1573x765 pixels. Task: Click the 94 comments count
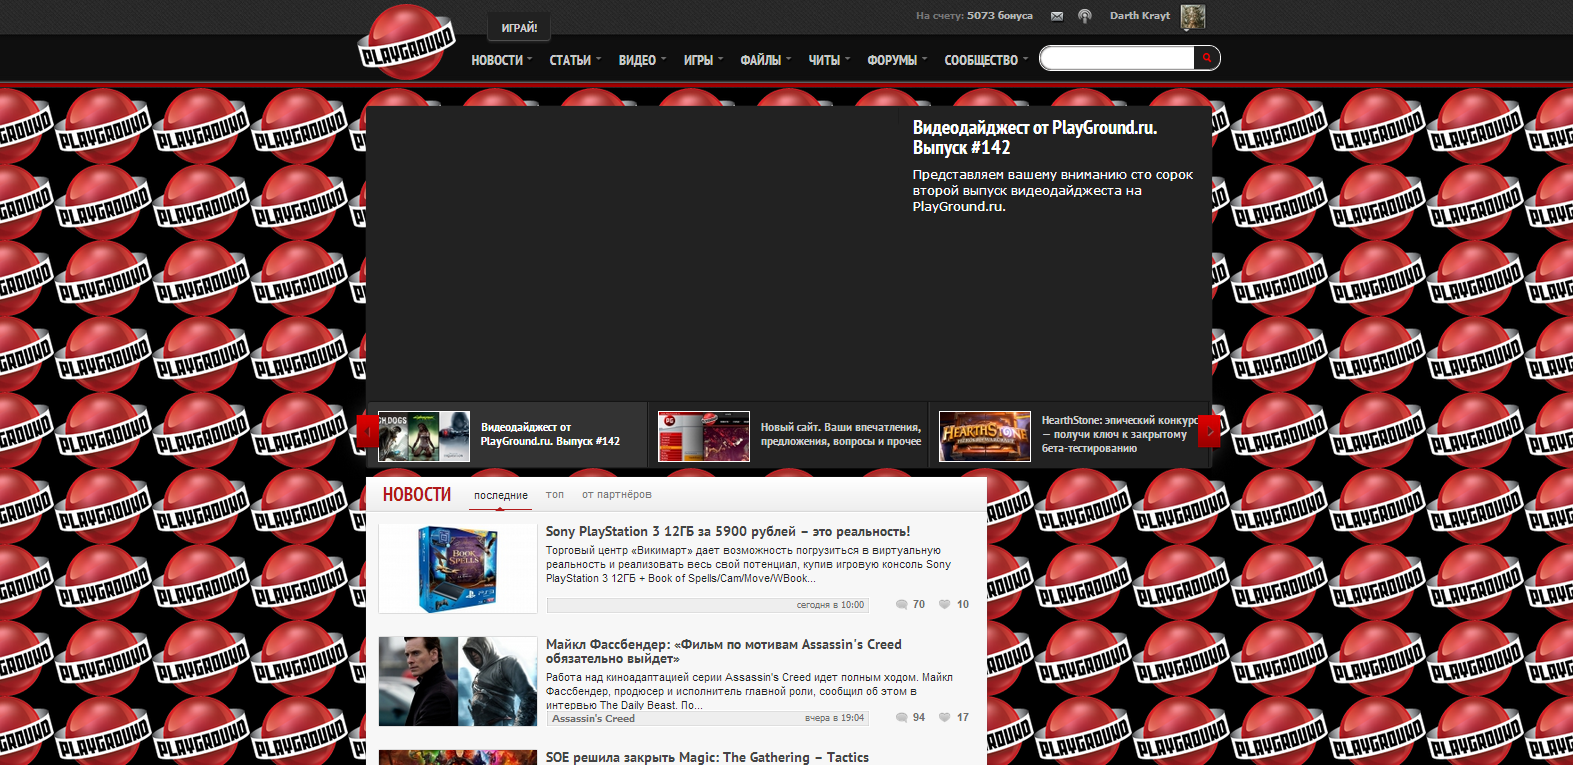point(919,718)
